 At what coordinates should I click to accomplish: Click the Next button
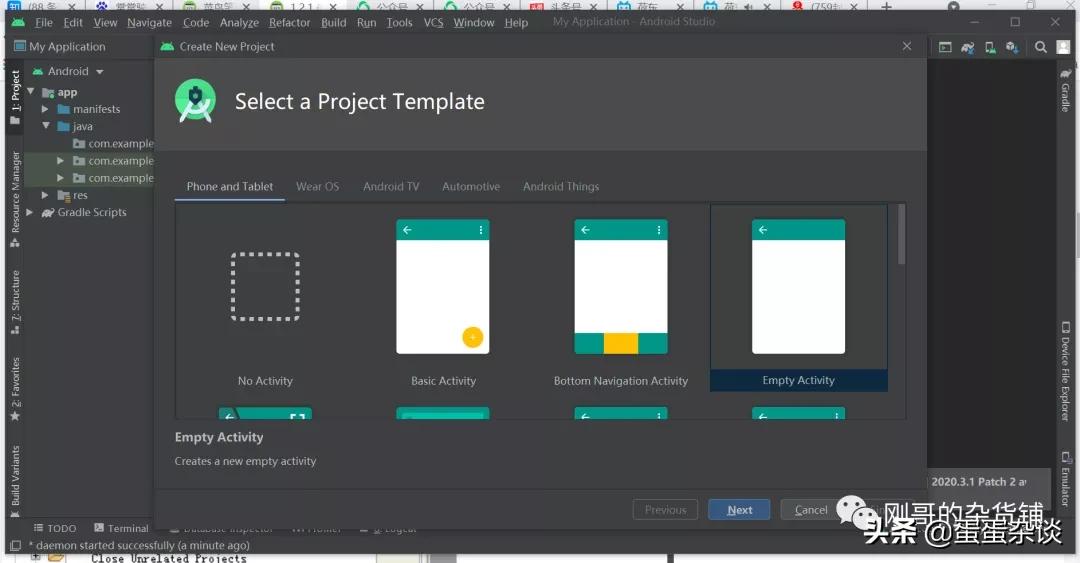point(739,510)
